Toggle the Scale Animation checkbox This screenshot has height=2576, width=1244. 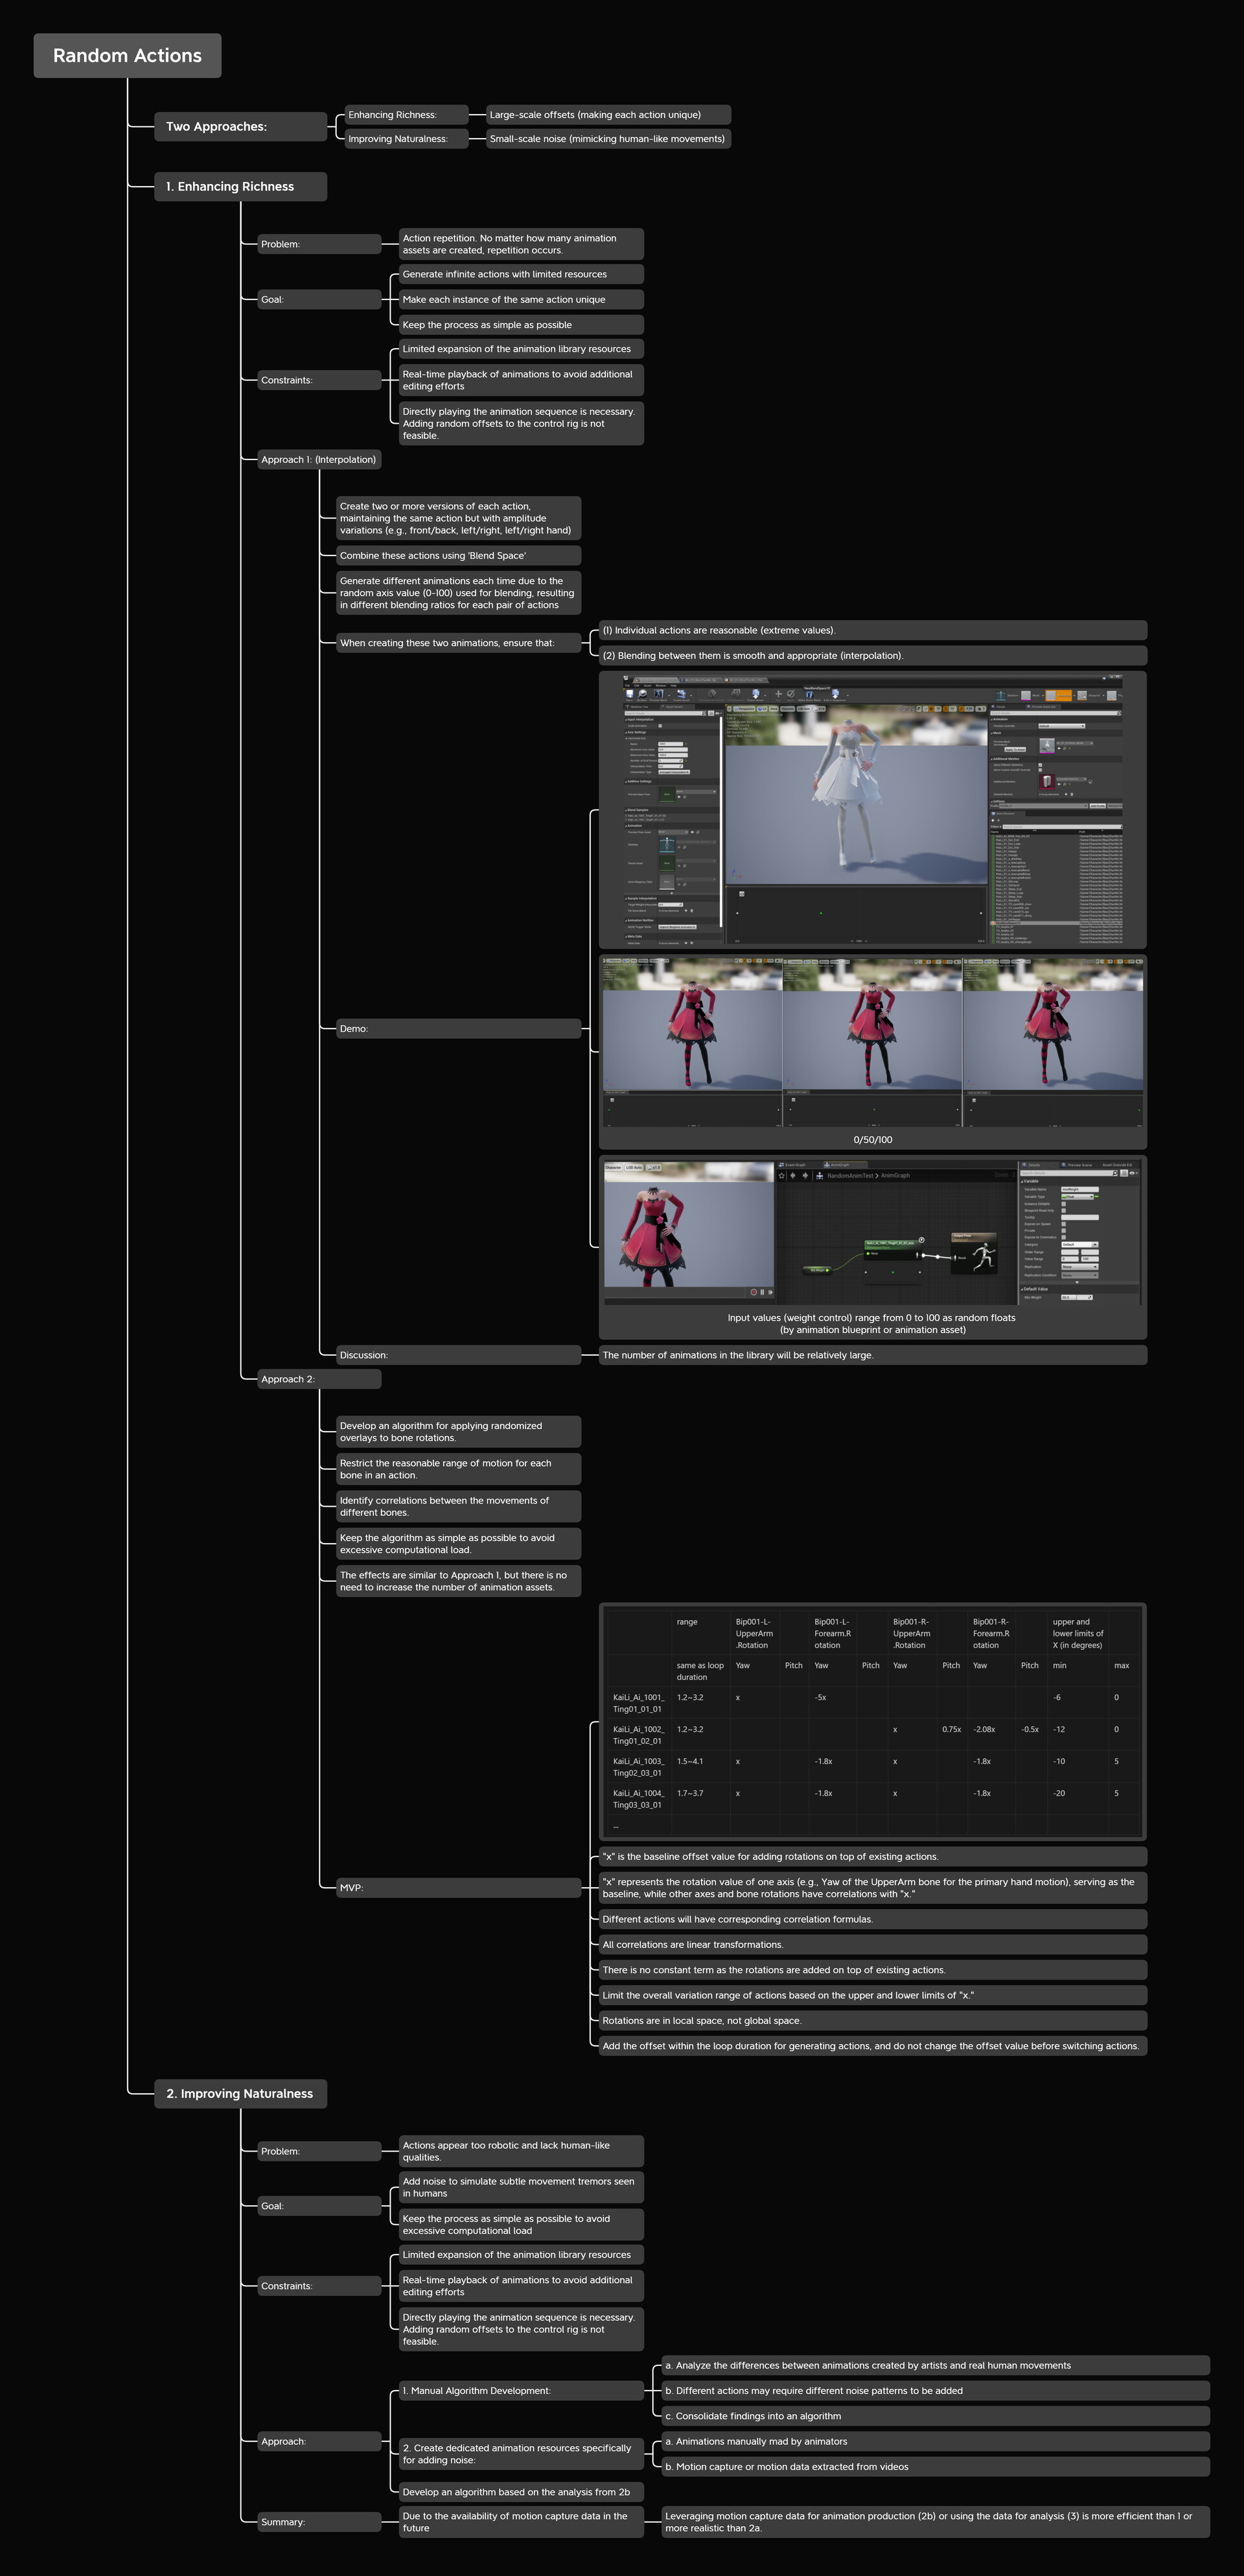[660, 726]
